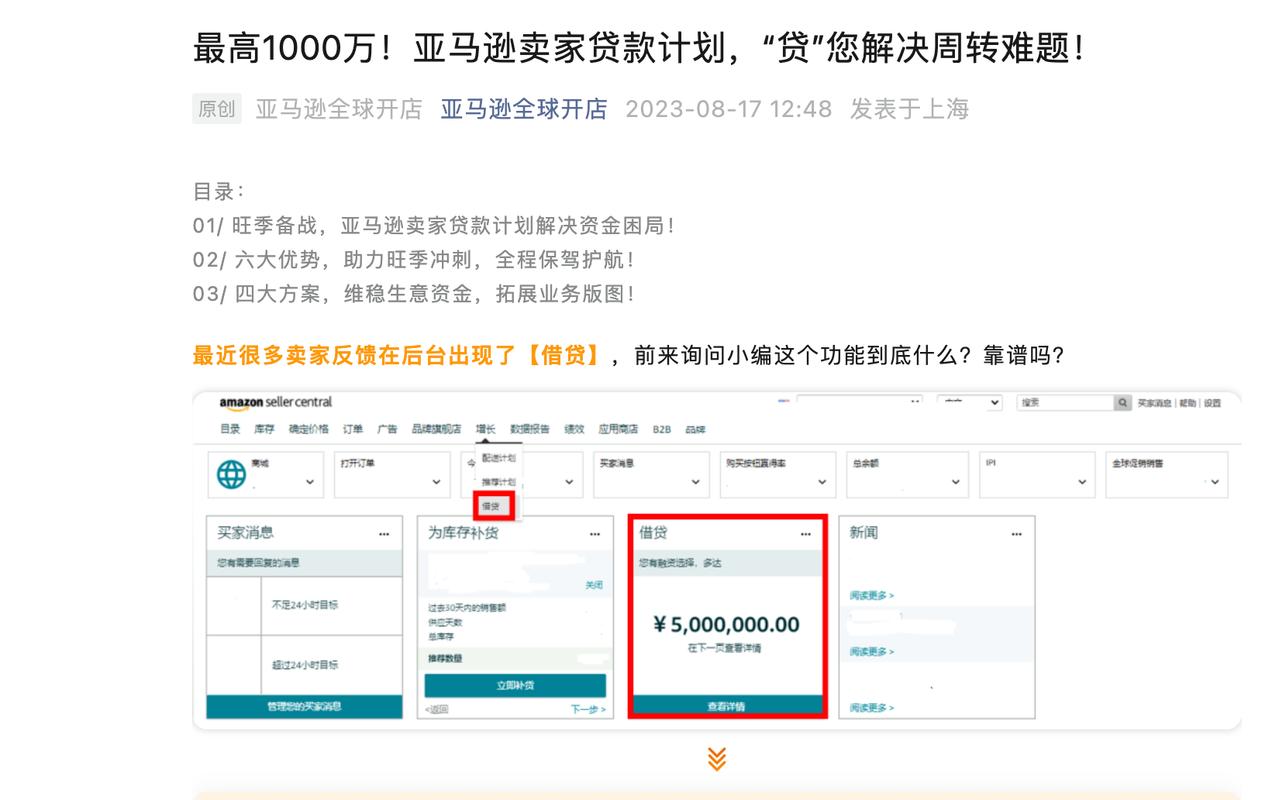
Task: Click the gray 亚马逊全球开店 author name
Action: tap(339, 109)
